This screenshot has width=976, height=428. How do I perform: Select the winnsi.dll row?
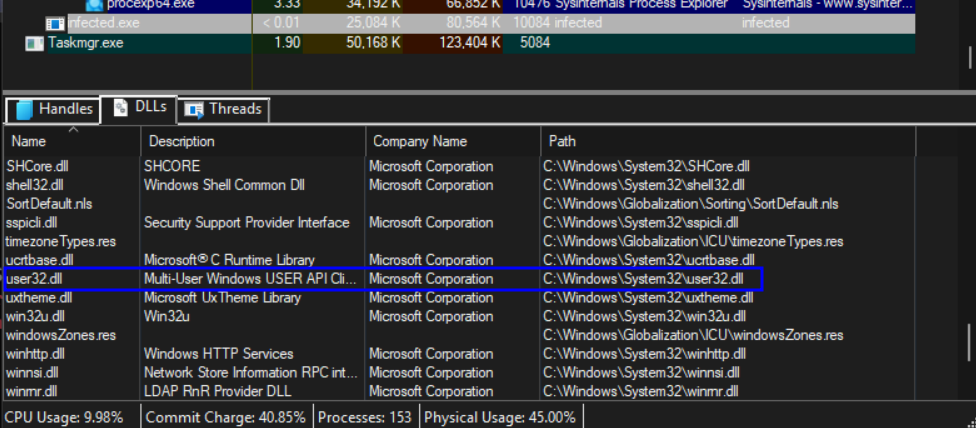(x=459, y=373)
